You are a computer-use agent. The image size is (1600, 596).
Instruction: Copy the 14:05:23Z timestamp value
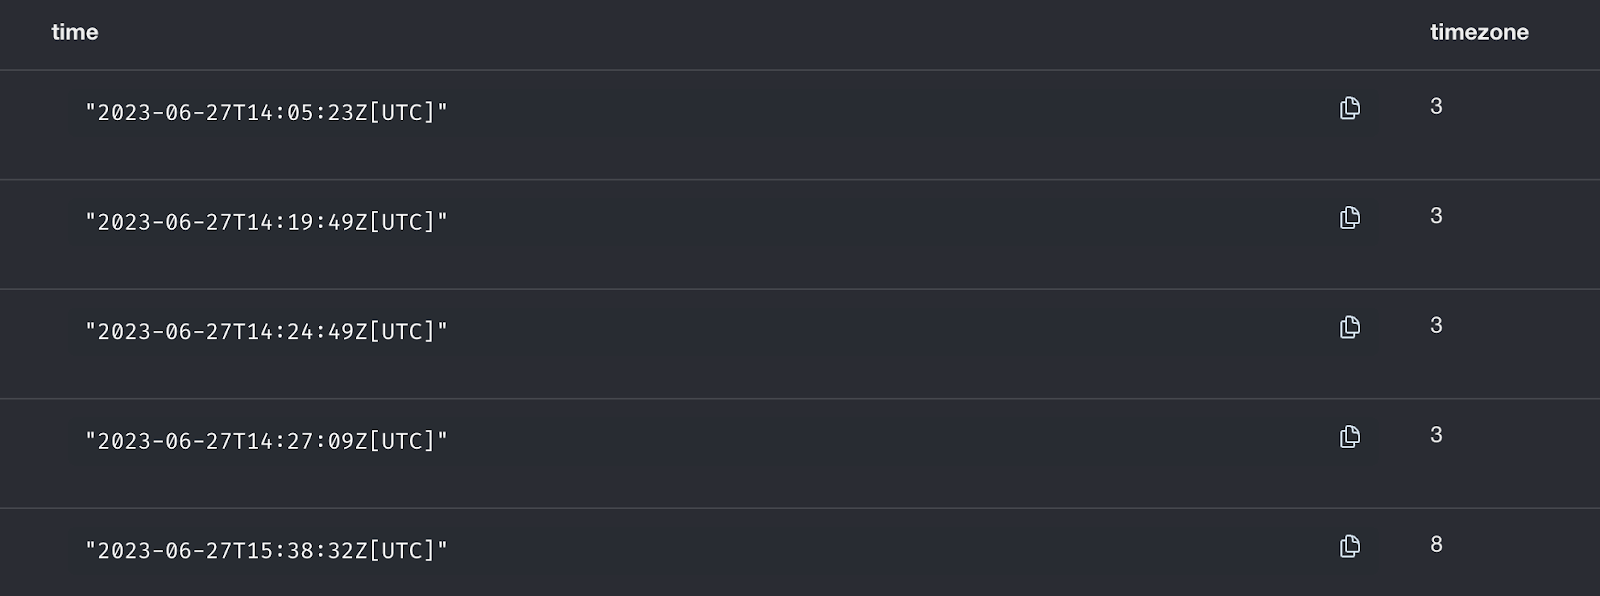[1349, 108]
